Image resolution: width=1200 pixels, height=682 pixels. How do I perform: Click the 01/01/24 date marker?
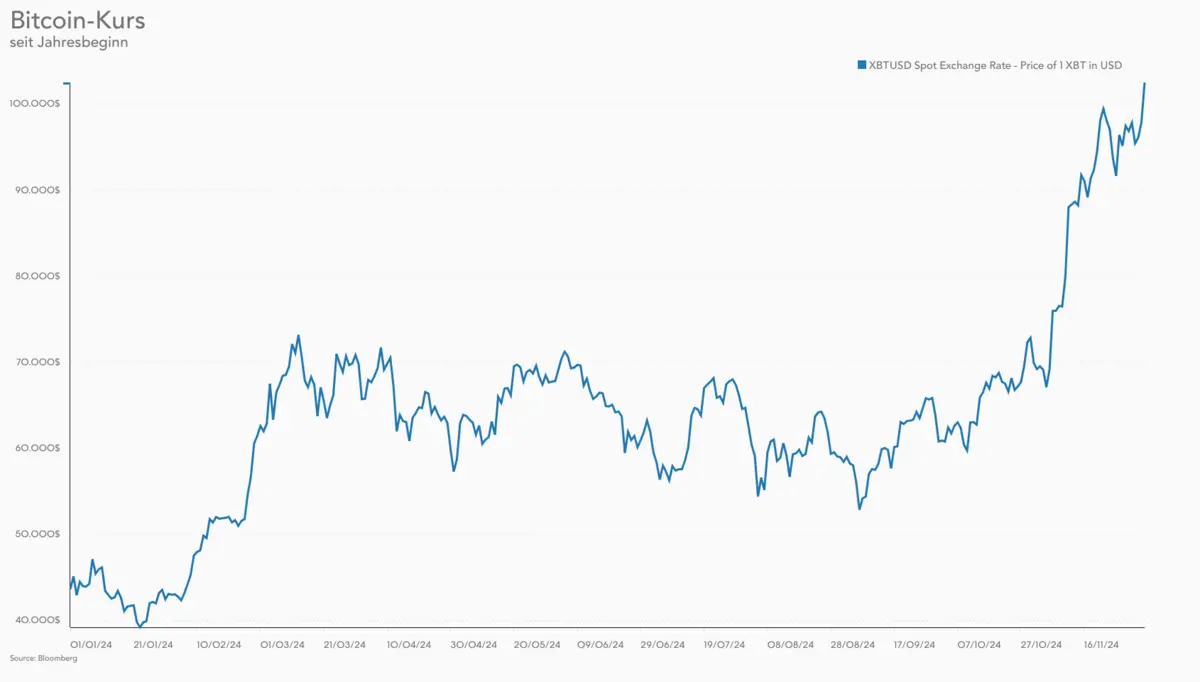[x=90, y=645]
